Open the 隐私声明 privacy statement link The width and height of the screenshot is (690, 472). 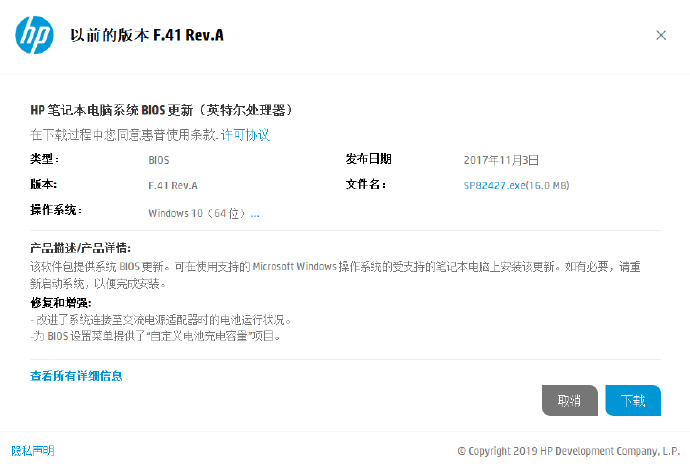pyautogui.click(x=33, y=450)
